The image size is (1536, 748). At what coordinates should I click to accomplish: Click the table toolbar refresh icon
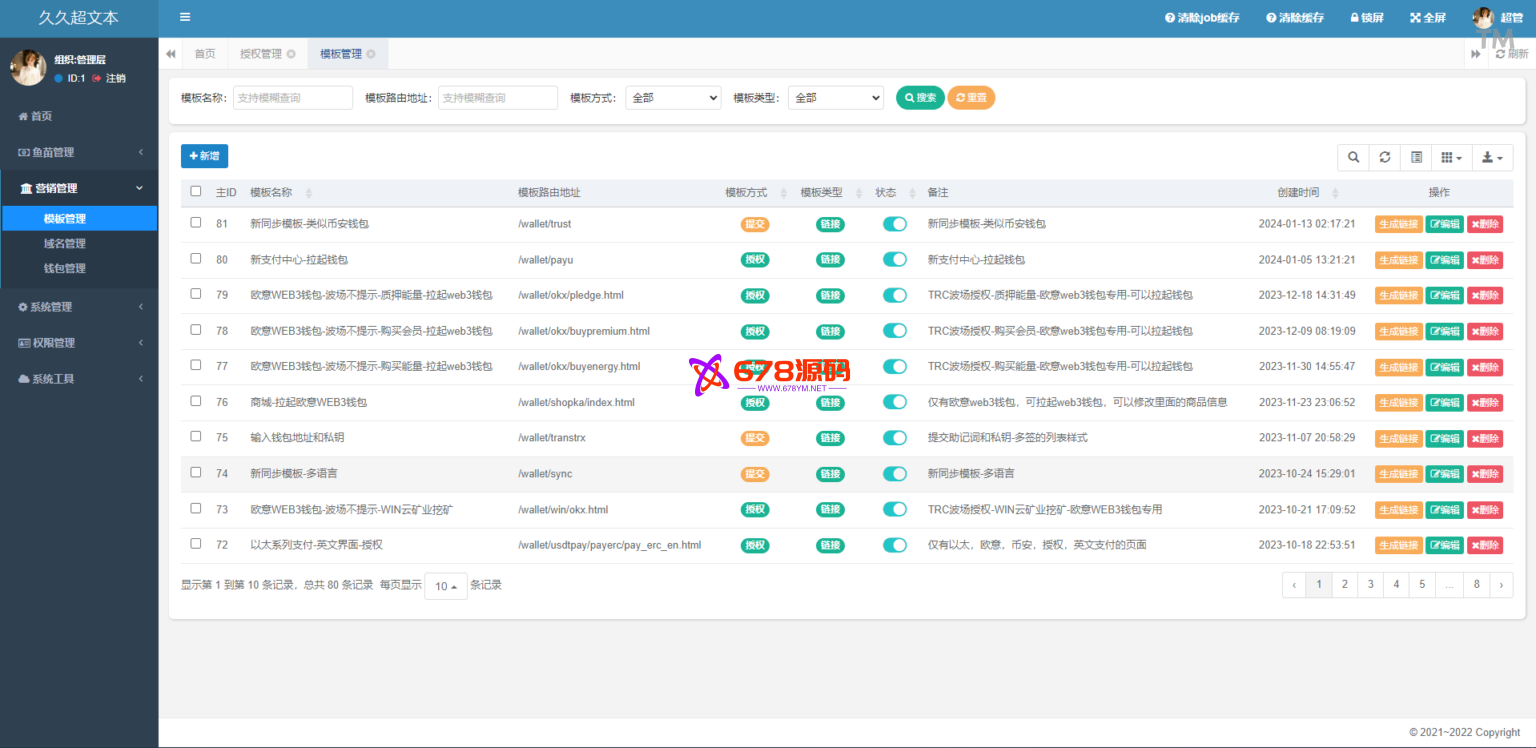[1385, 157]
